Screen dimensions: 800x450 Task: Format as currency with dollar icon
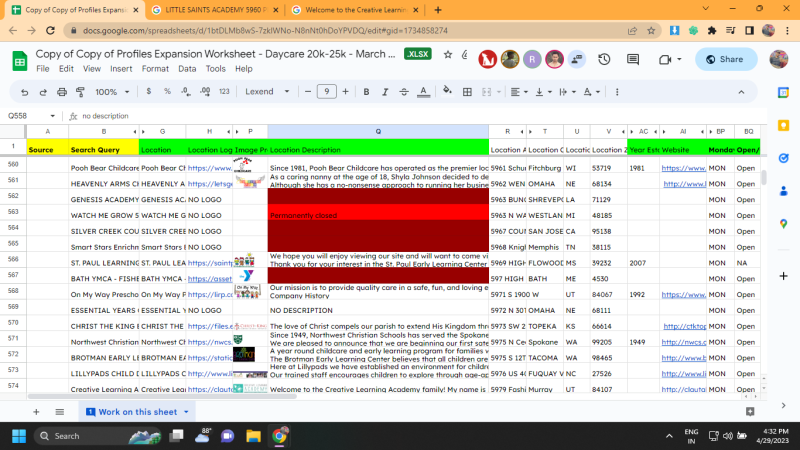[148, 91]
